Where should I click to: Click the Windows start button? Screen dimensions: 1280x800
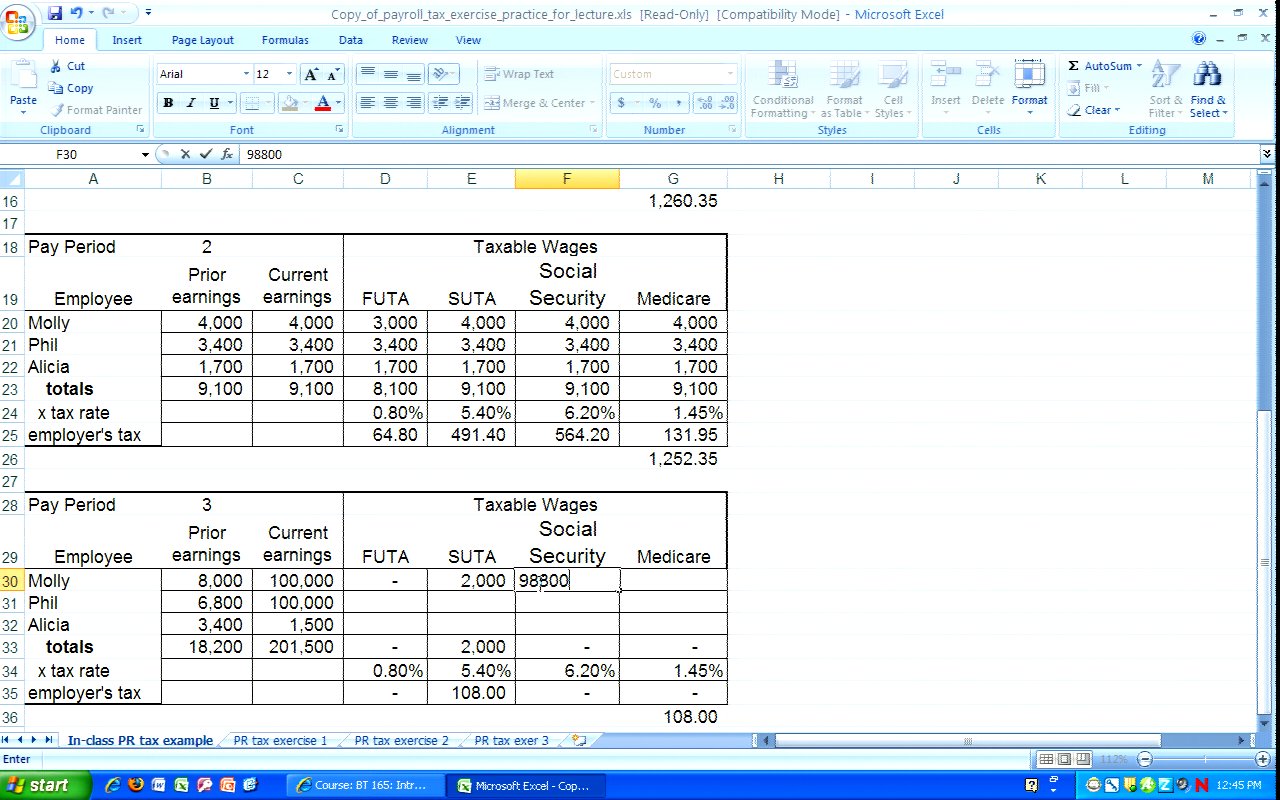[x=46, y=785]
